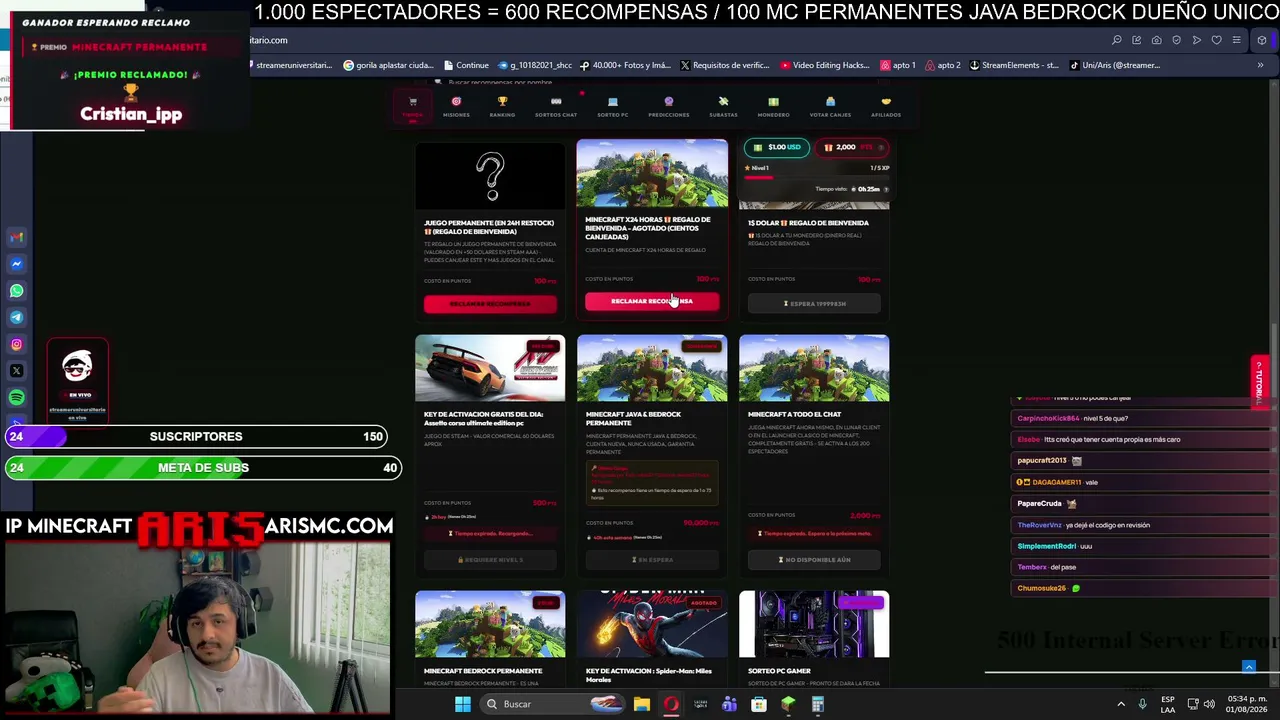
Task: Click En Espera button on Minecraft Java & Bedrock card
Action: [x=652, y=559]
